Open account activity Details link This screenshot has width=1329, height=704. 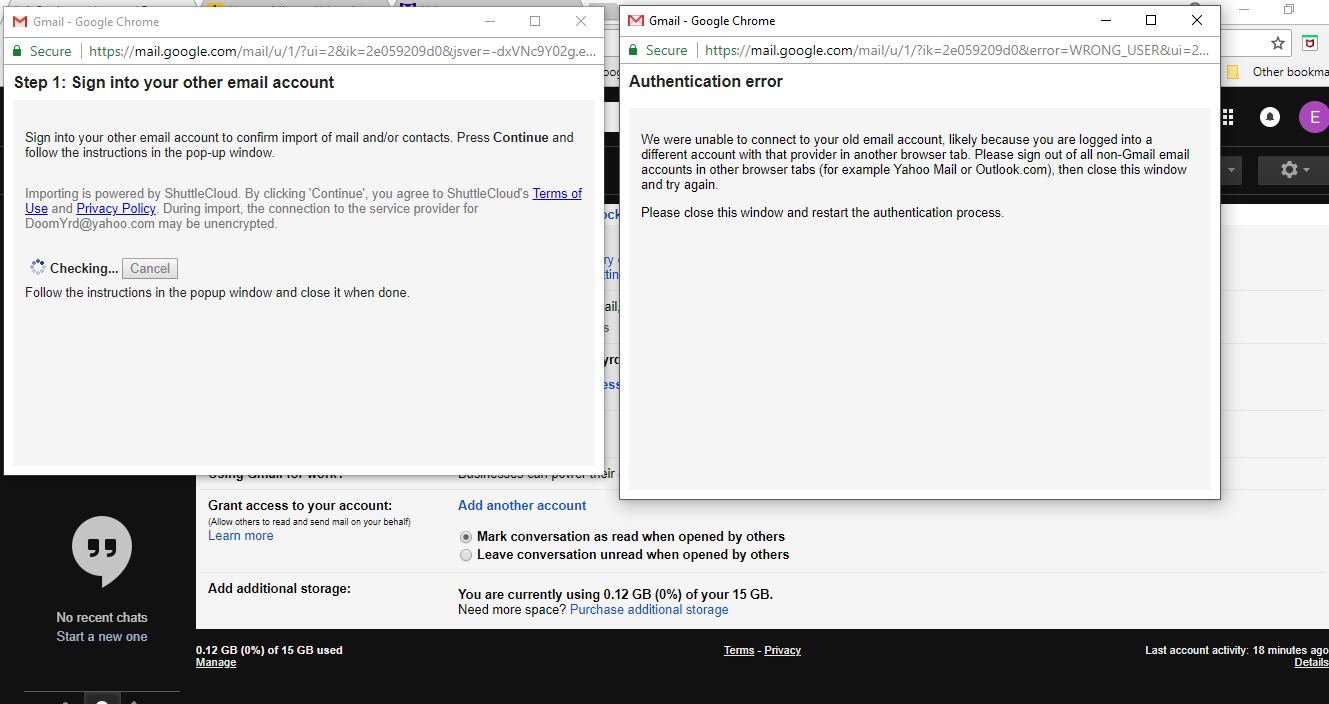(x=1311, y=662)
